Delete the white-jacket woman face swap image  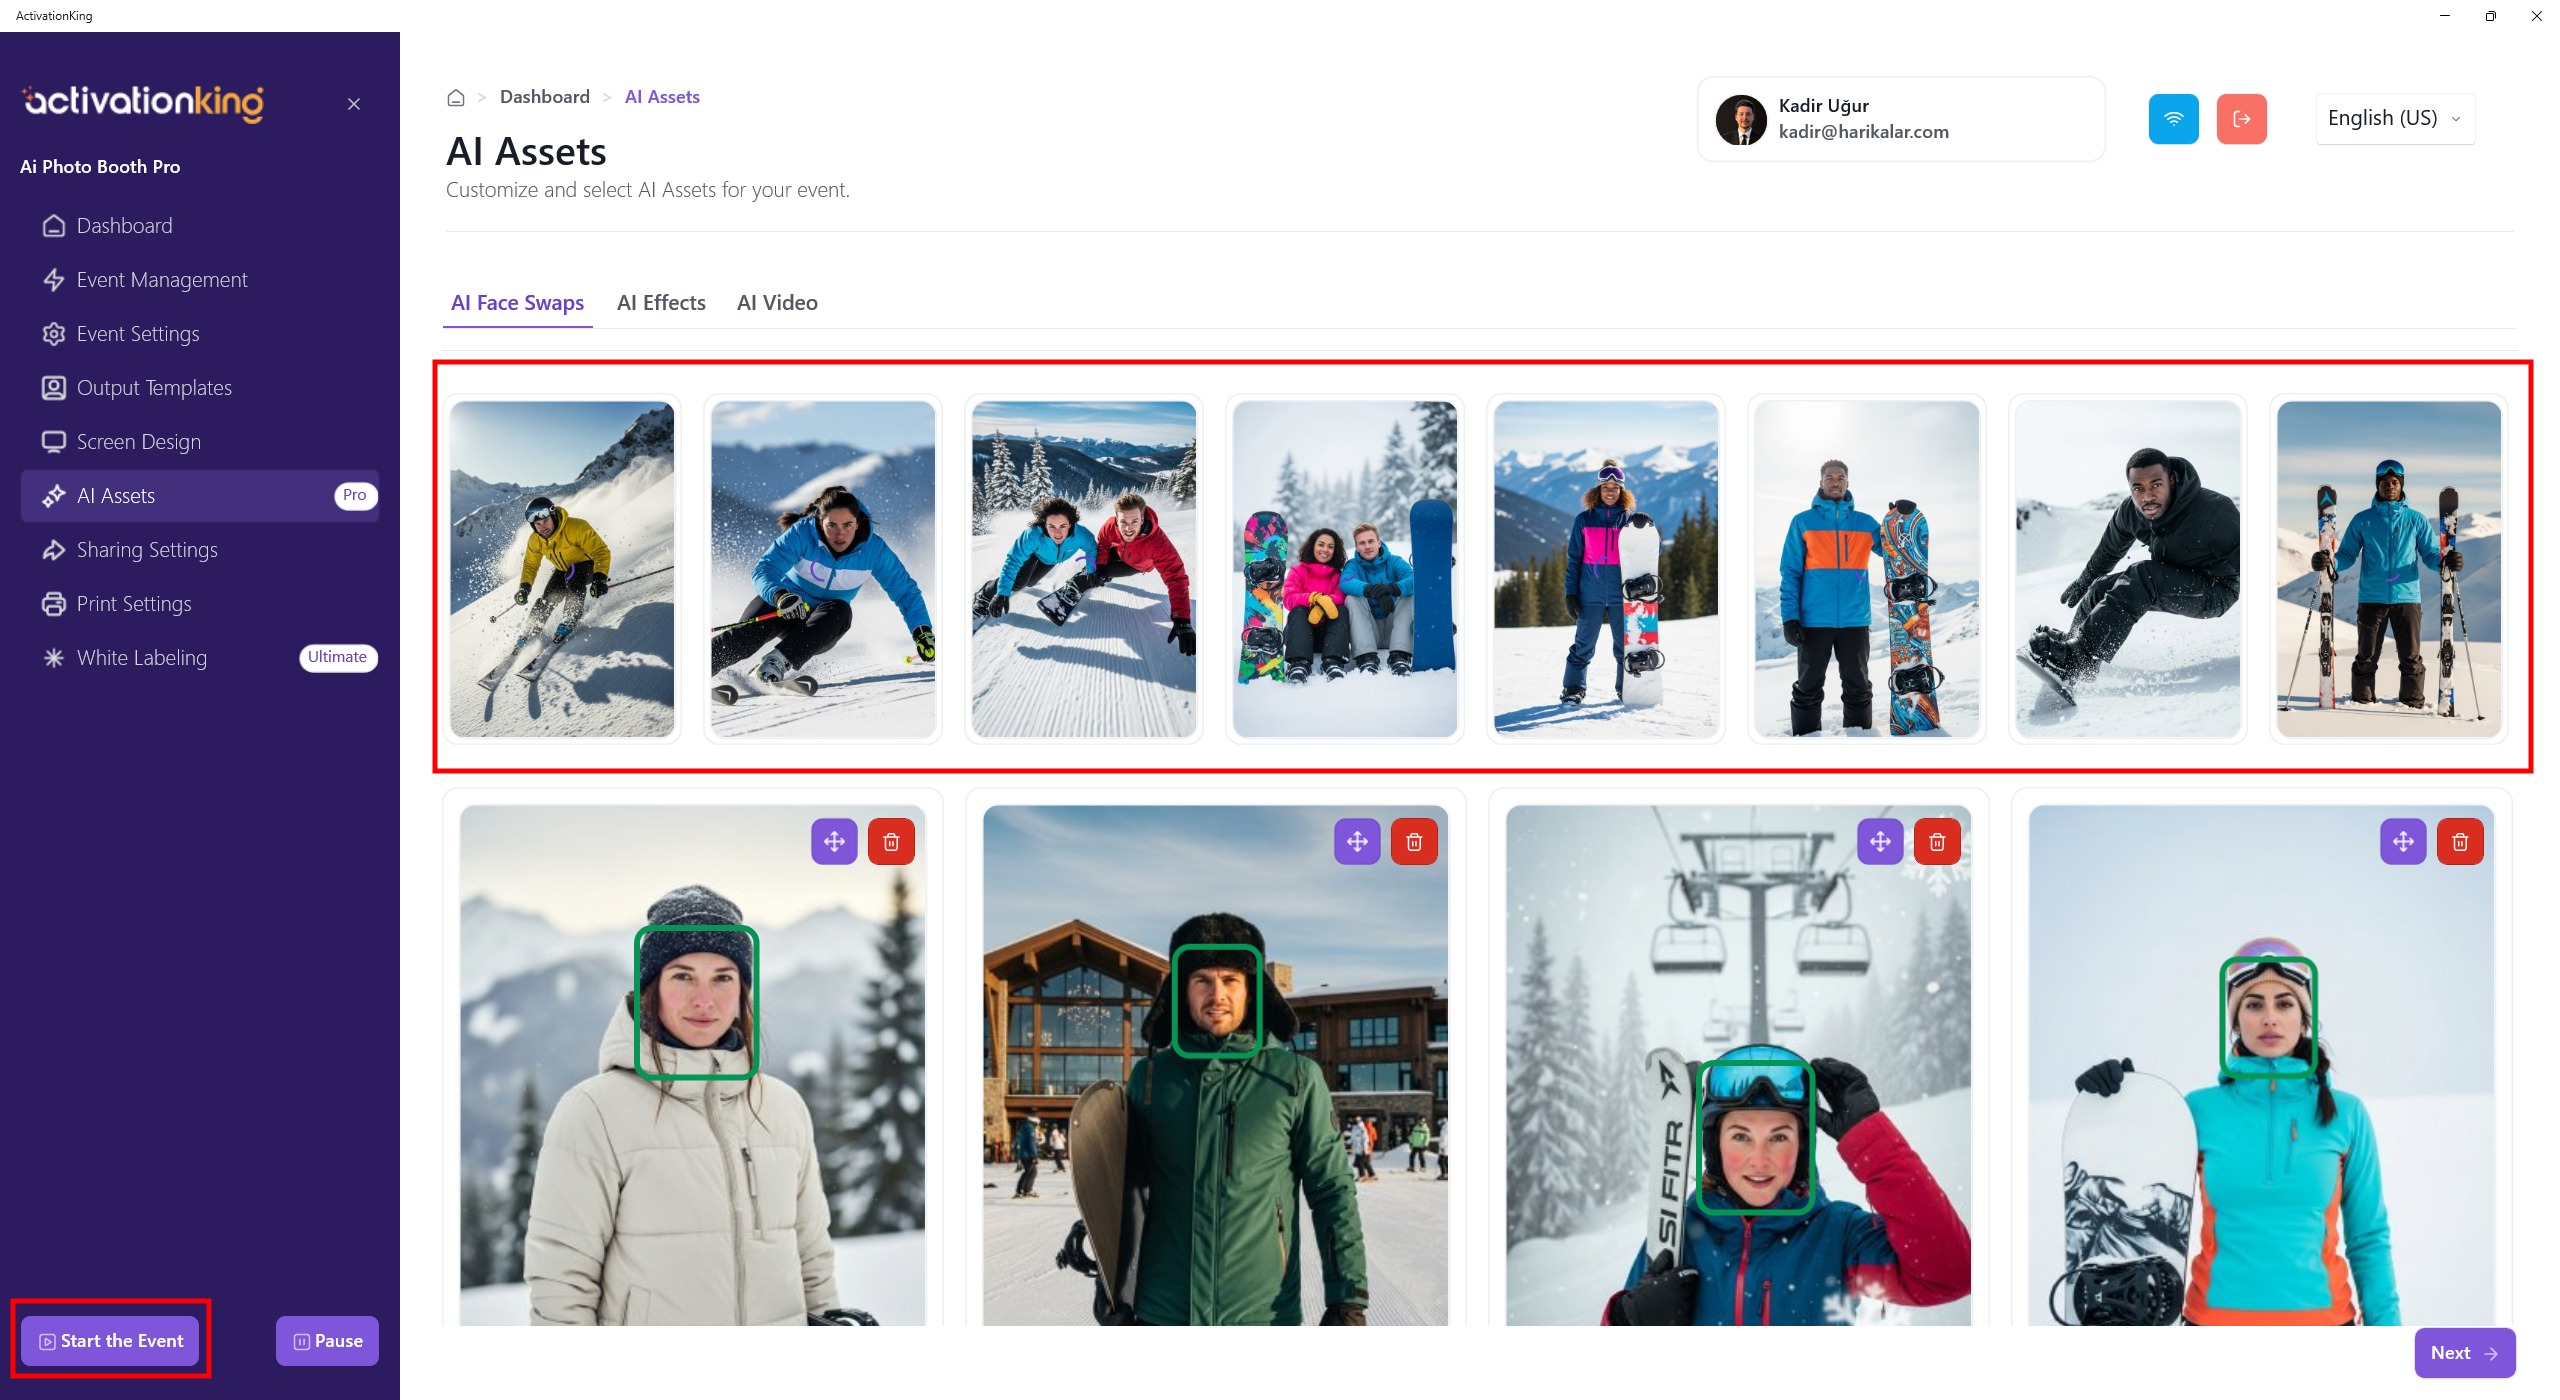point(891,842)
